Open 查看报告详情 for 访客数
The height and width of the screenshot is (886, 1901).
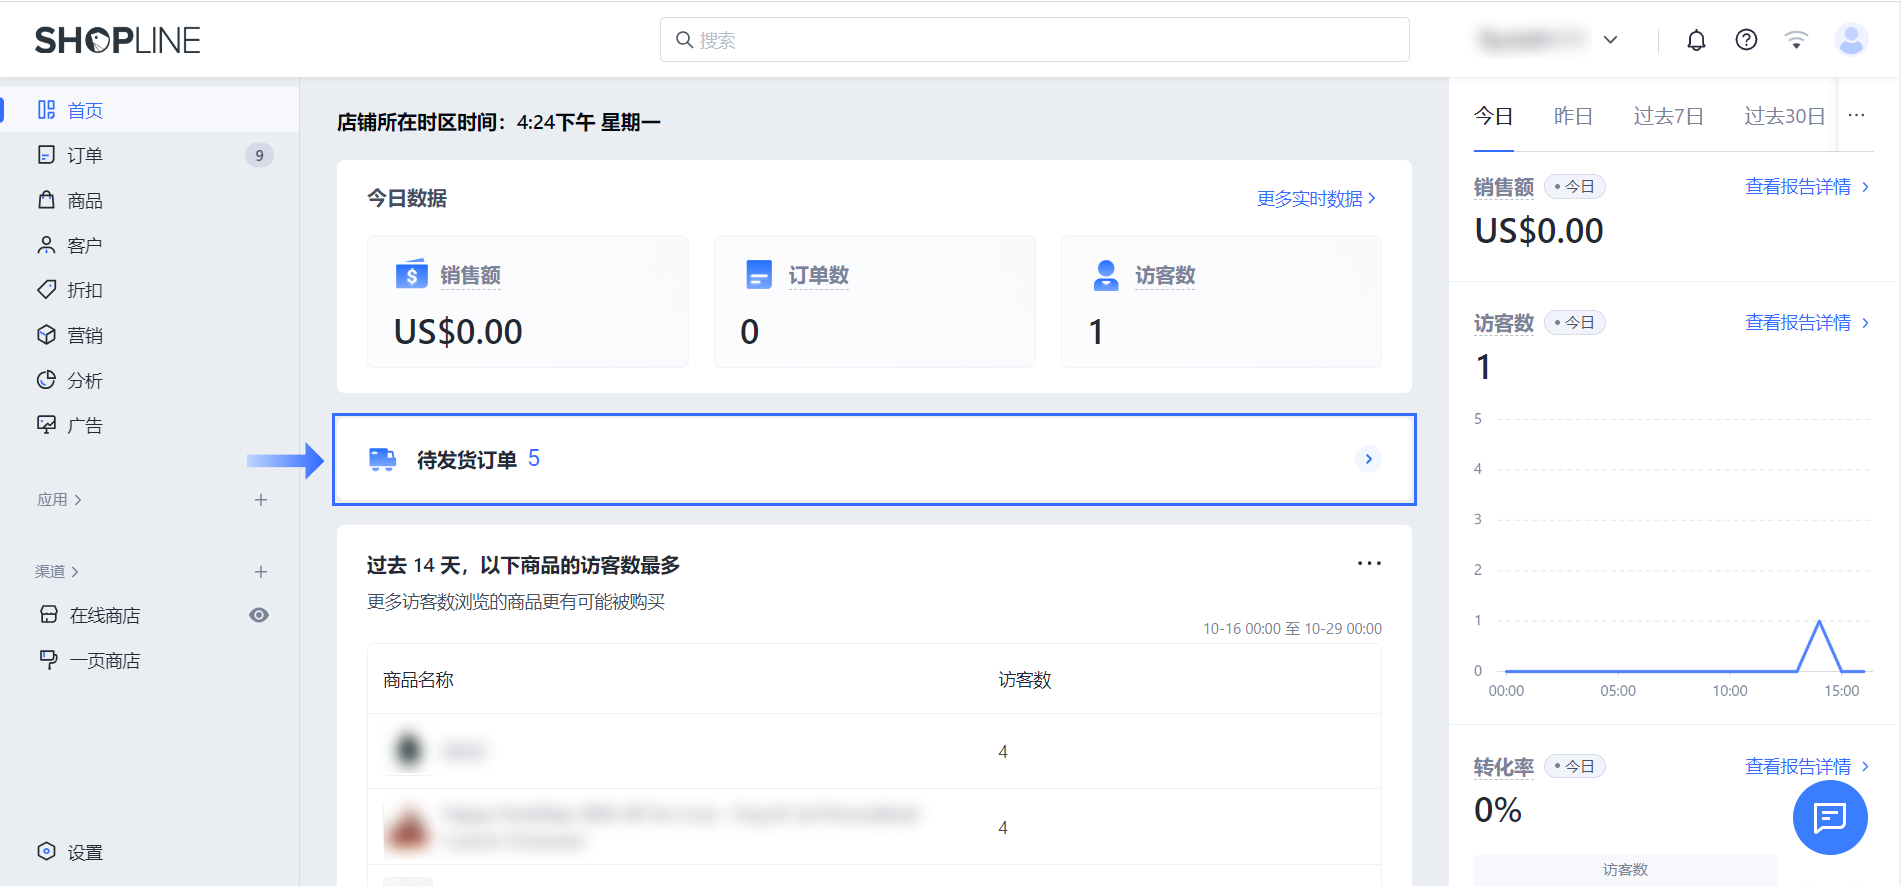(1806, 323)
